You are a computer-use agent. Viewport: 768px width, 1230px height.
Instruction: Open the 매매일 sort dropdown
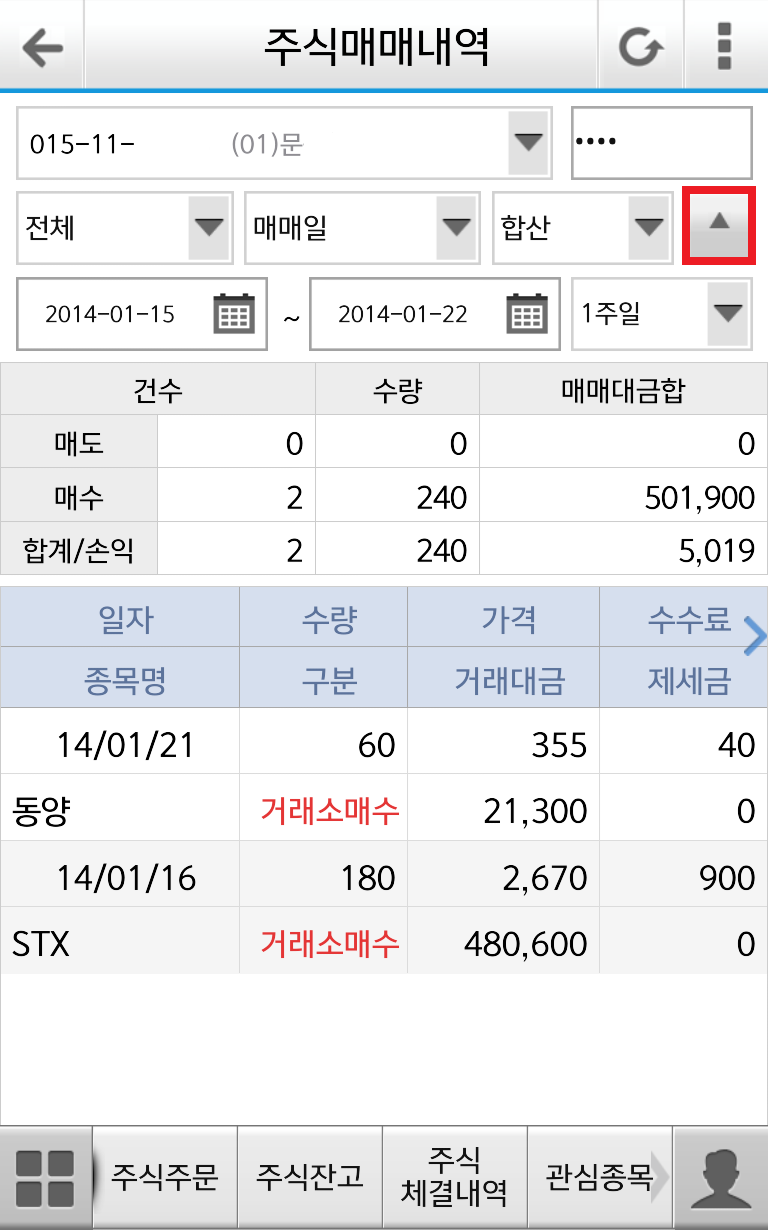[x=456, y=228]
